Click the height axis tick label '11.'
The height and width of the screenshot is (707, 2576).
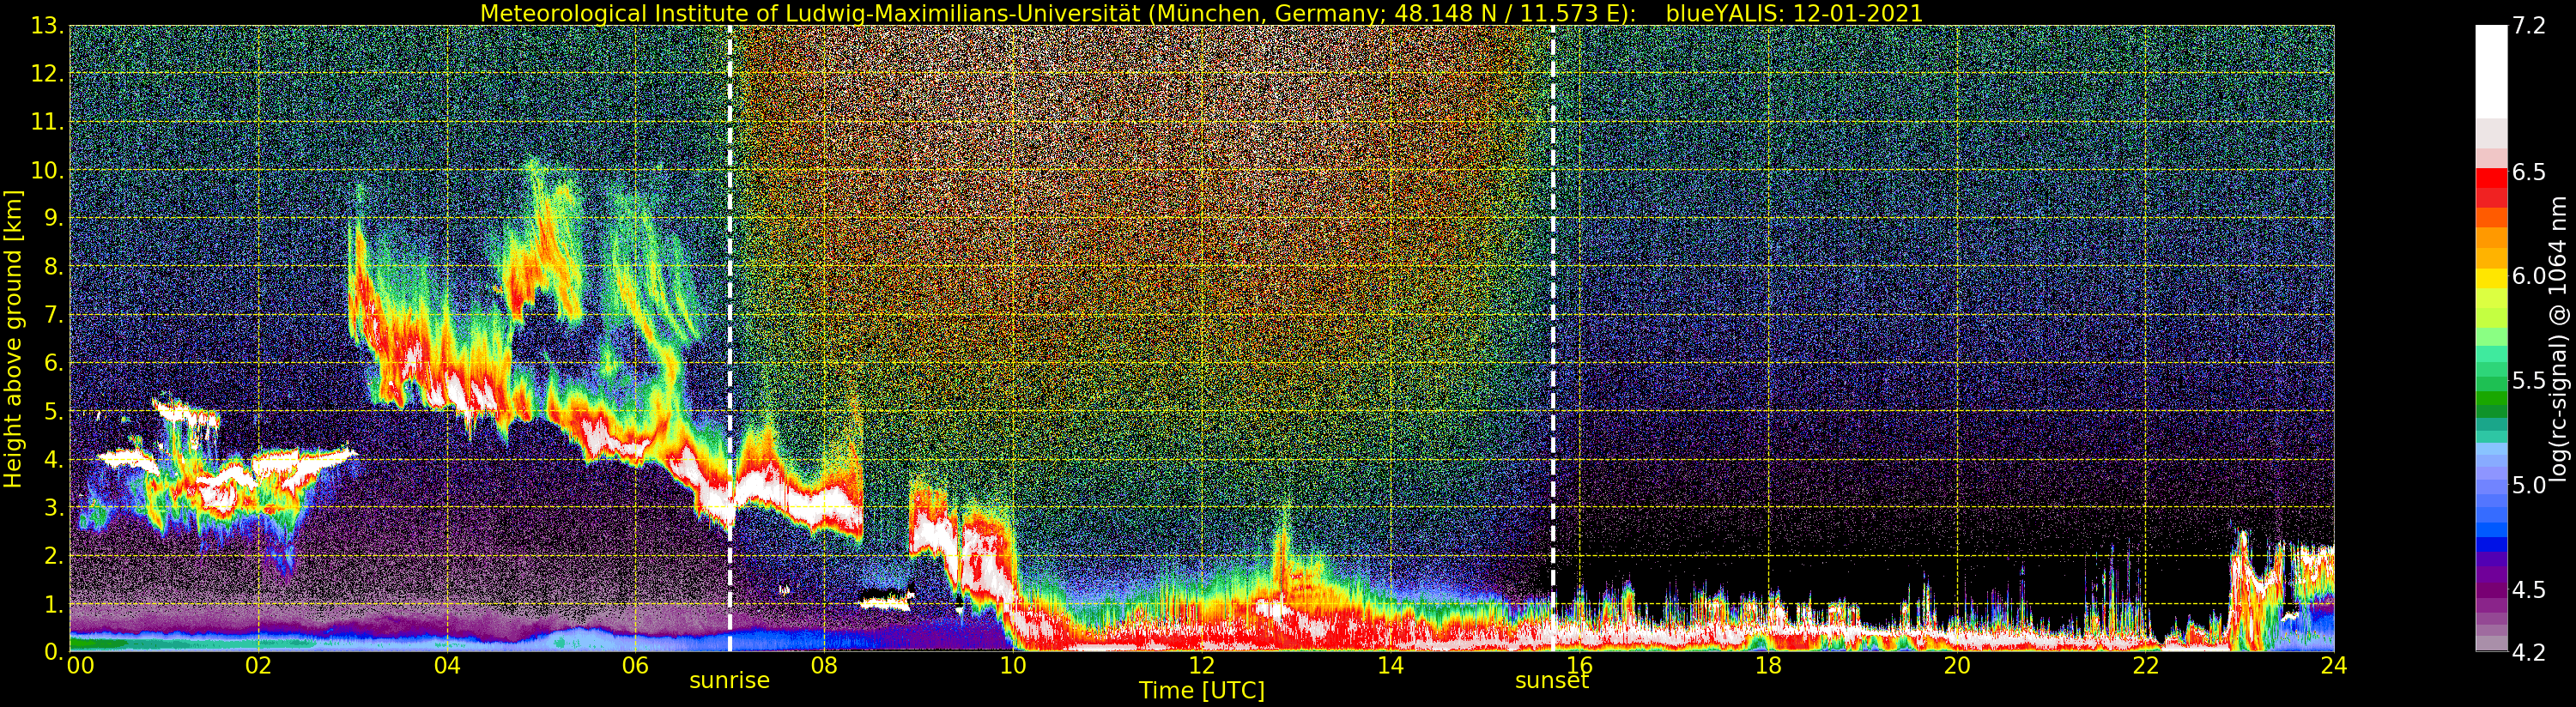(47, 123)
